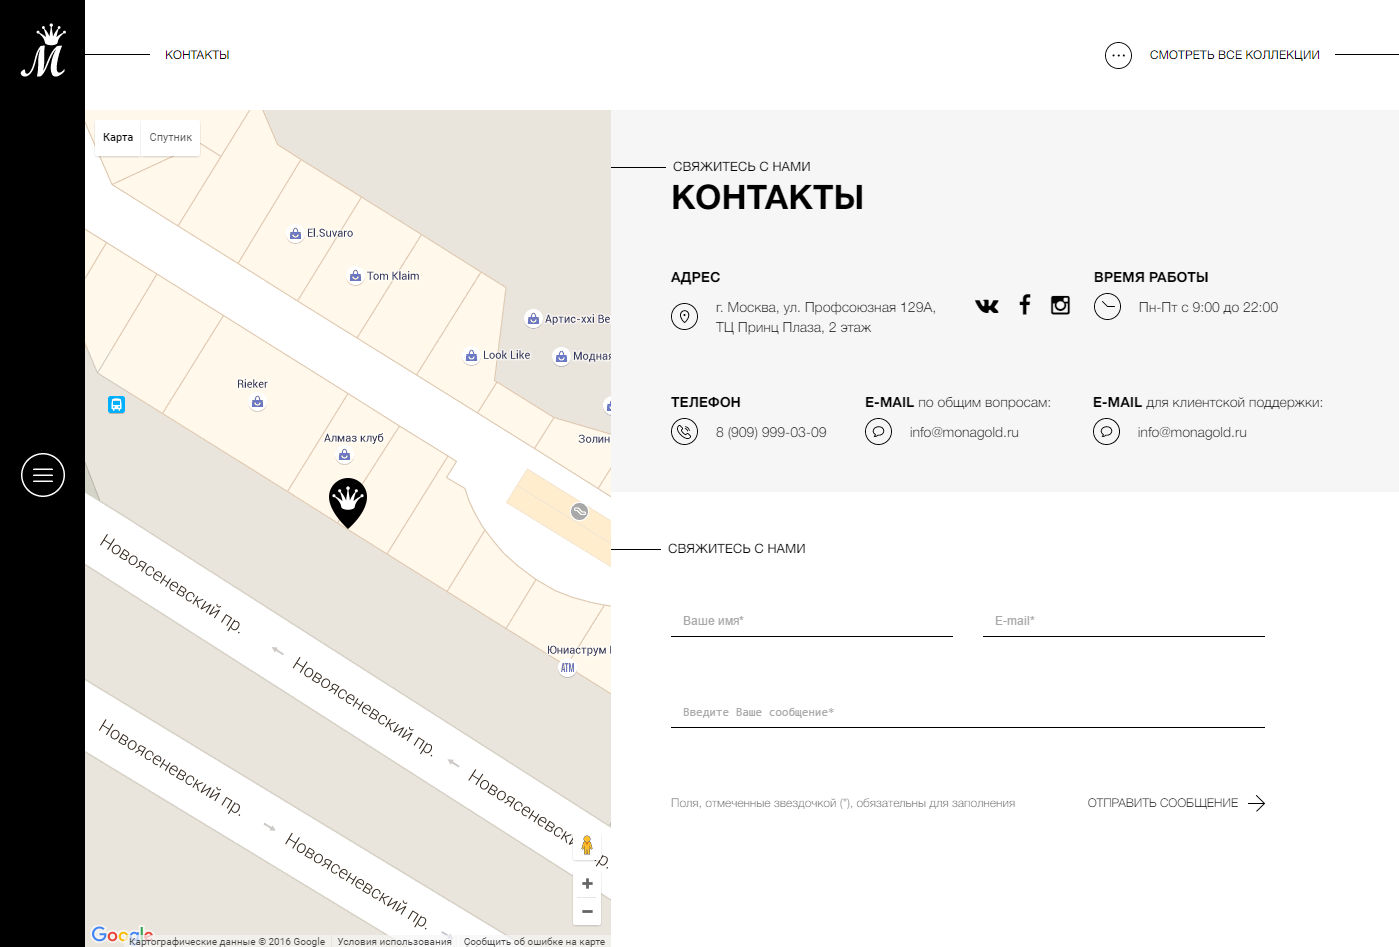This screenshot has height=947, width=1399.
Task: Click into the message text field
Action: (967, 712)
